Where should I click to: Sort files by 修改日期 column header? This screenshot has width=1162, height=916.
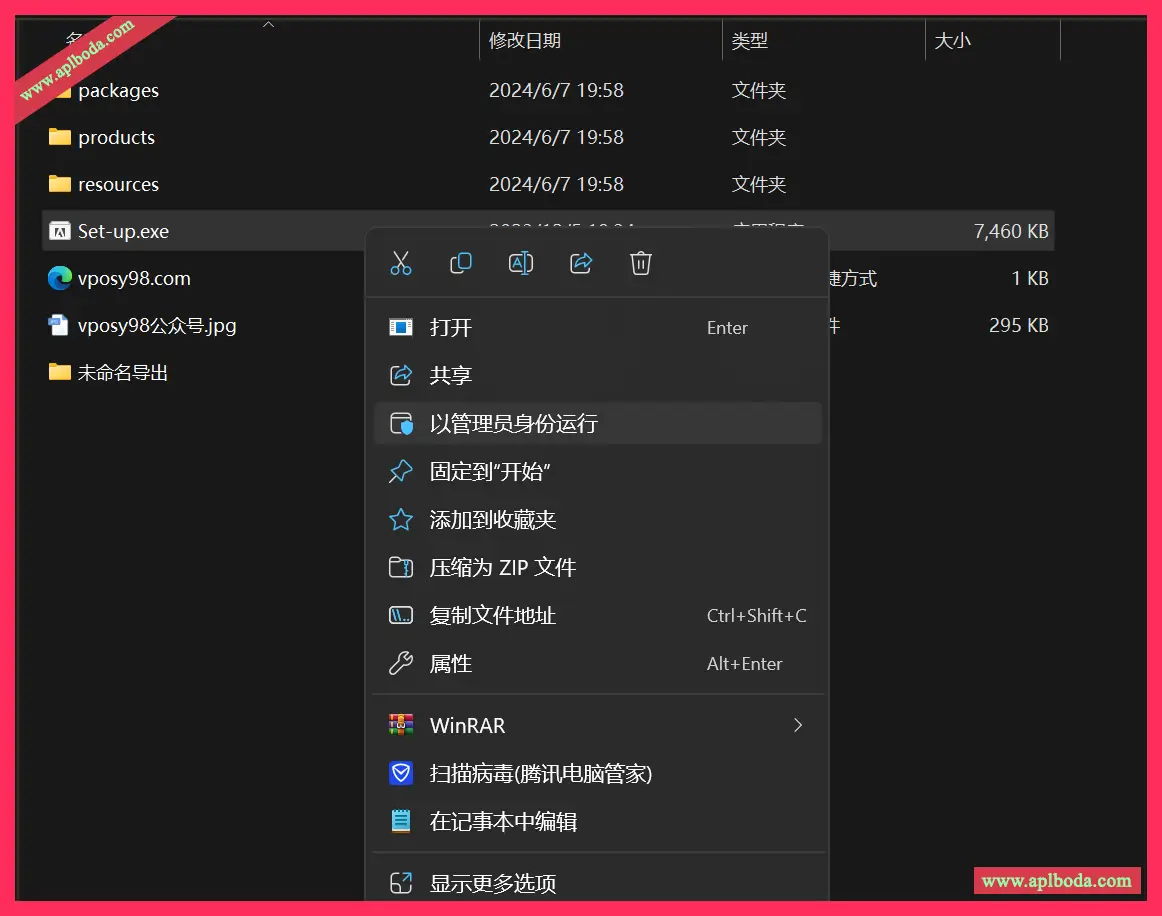(525, 41)
